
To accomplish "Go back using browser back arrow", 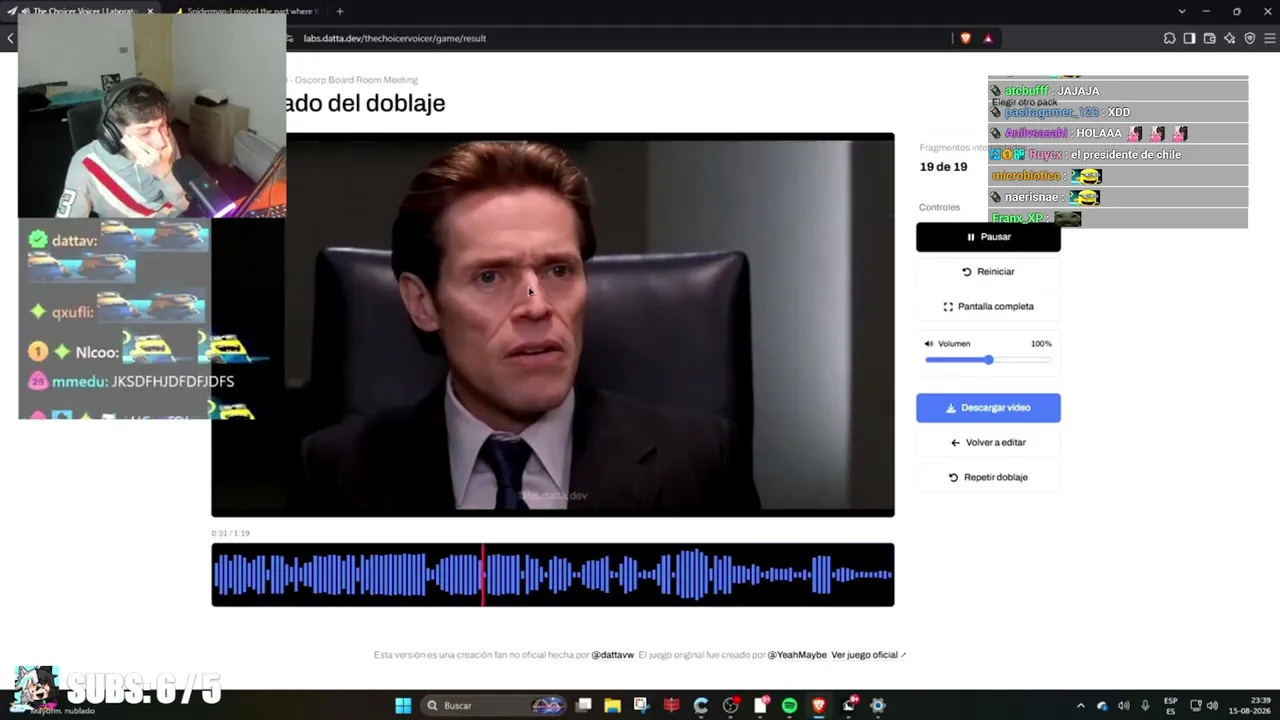I will pyautogui.click(x=10, y=38).
